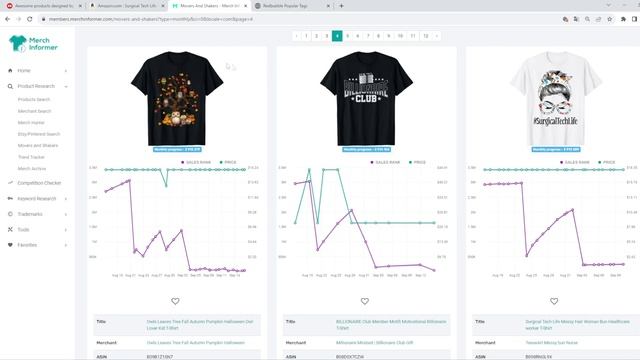Open Merch Hunter in sidebar

pyautogui.click(x=31, y=122)
